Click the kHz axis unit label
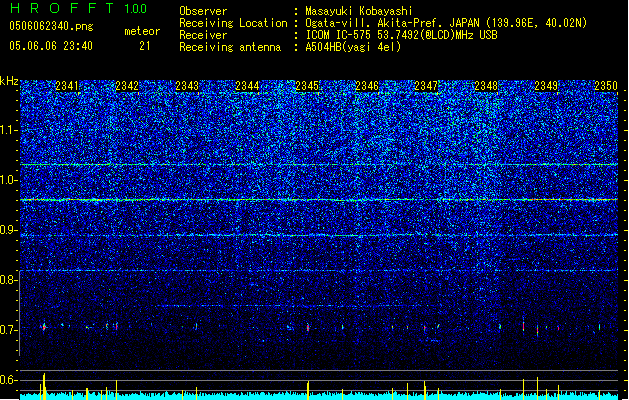The image size is (629, 400). click(9, 81)
